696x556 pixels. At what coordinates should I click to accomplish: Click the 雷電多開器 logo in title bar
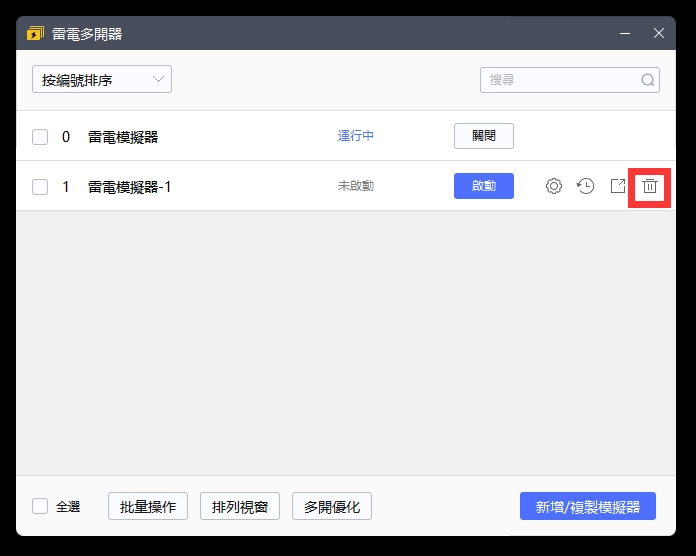pyautogui.click(x=35, y=34)
